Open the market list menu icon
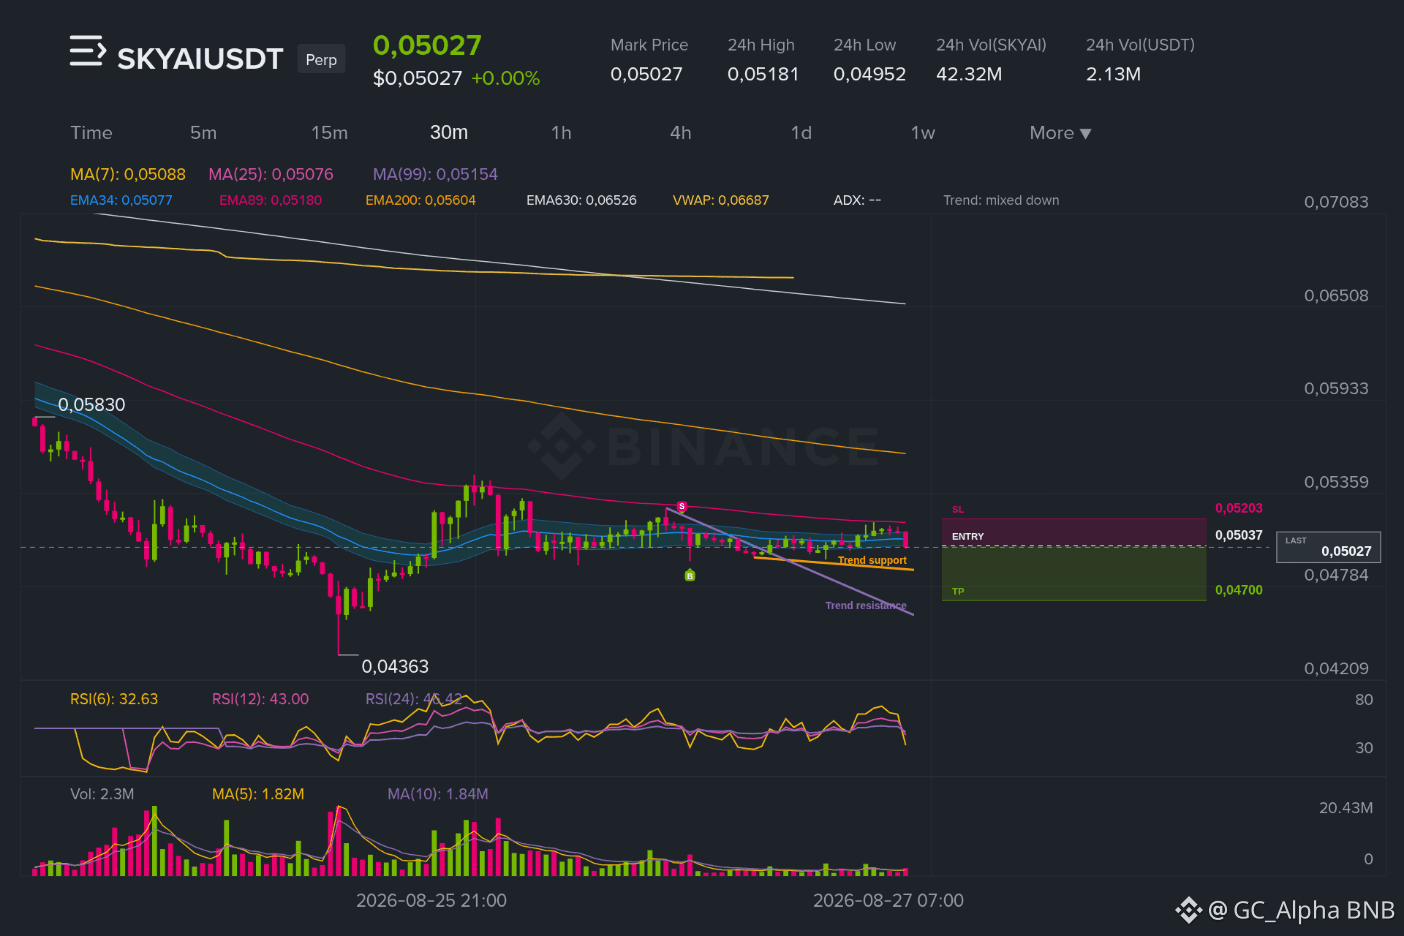 87,51
